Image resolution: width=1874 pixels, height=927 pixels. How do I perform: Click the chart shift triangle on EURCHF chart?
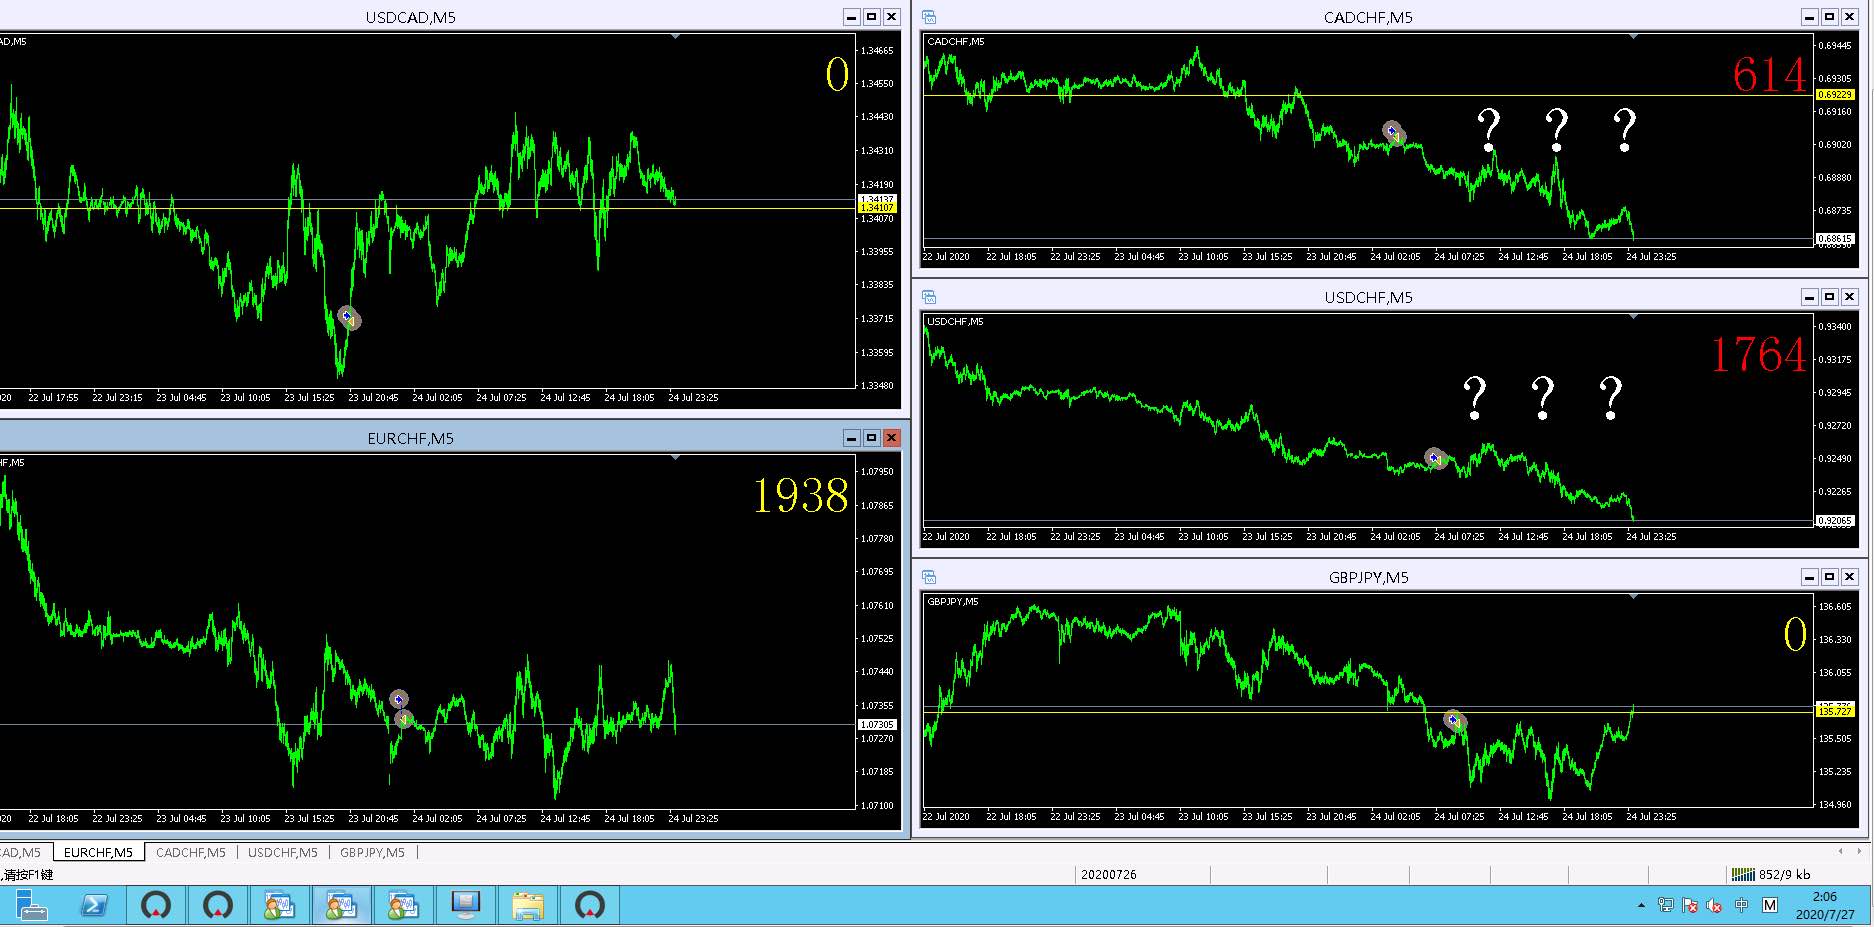[x=676, y=458]
